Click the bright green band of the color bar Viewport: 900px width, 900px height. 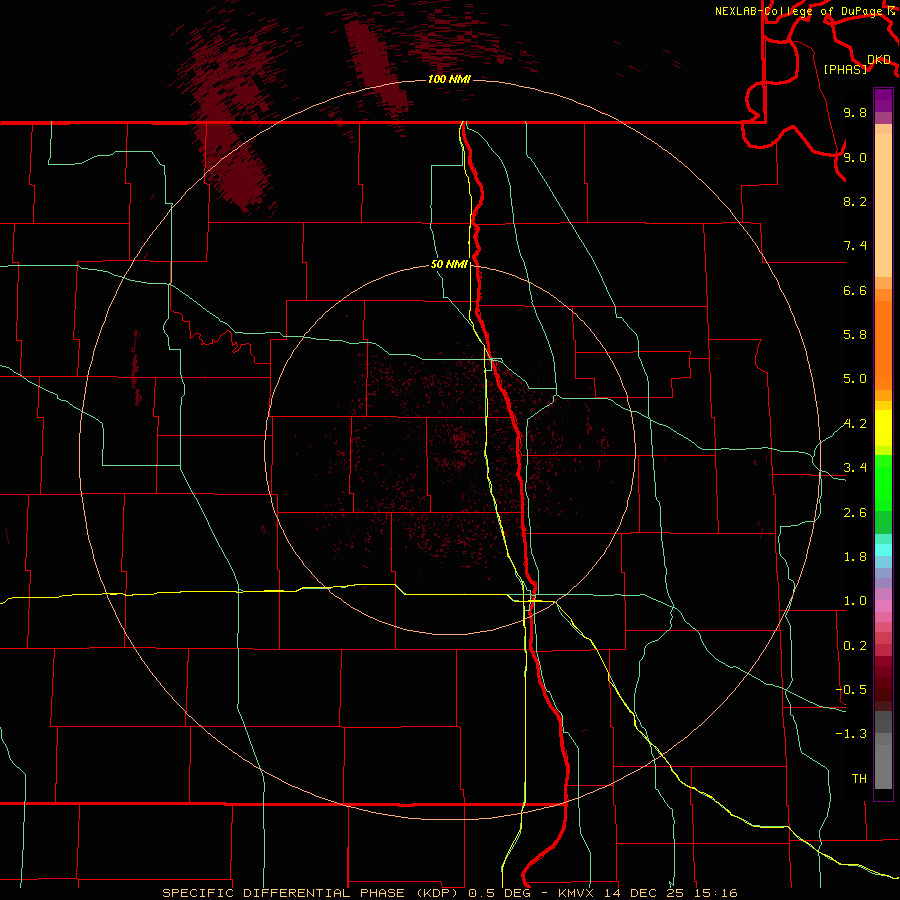[x=883, y=482]
